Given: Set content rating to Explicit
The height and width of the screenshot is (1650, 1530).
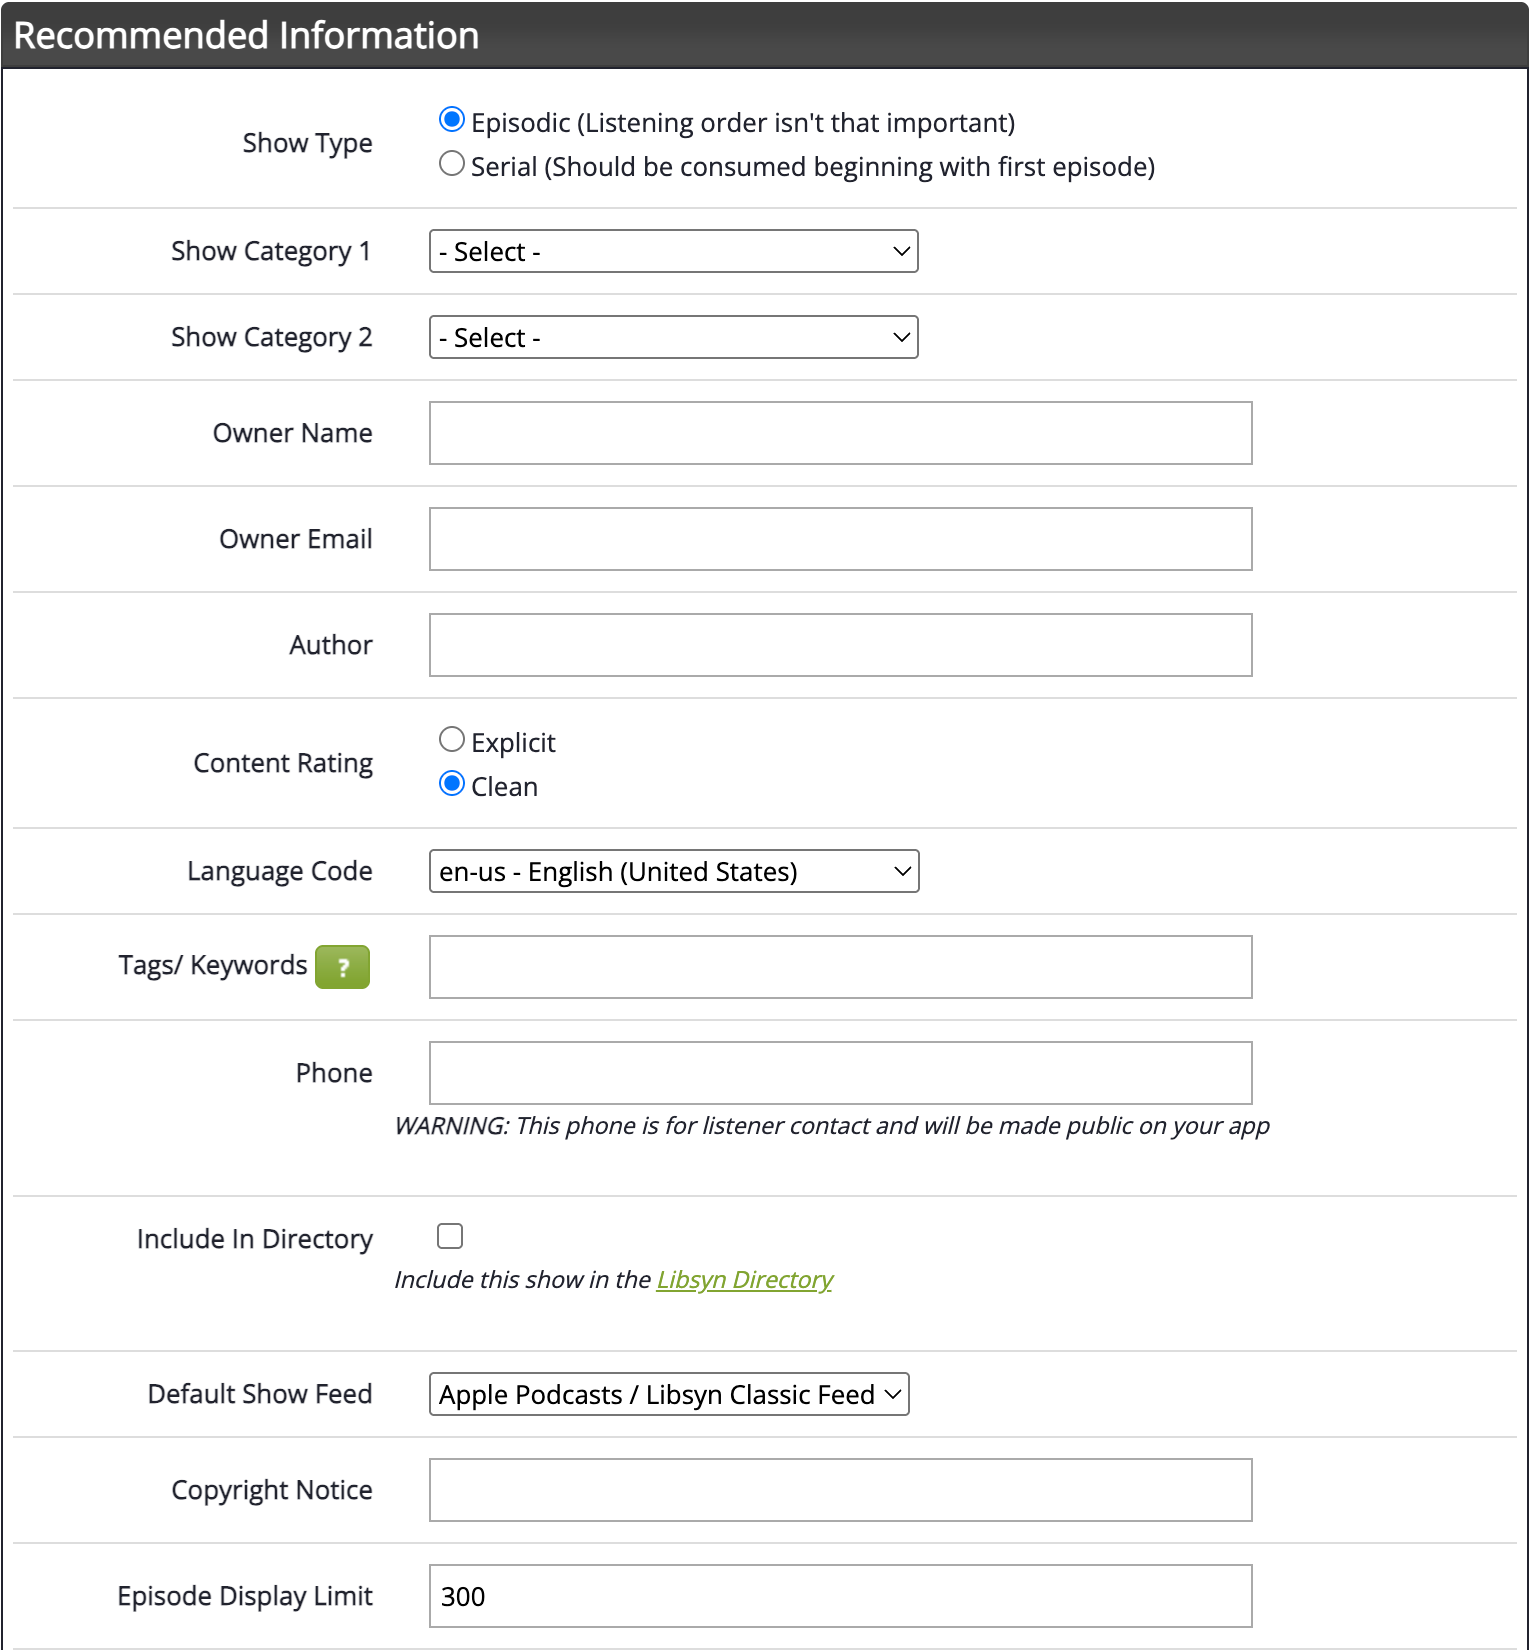Looking at the screenshot, I should coord(452,740).
